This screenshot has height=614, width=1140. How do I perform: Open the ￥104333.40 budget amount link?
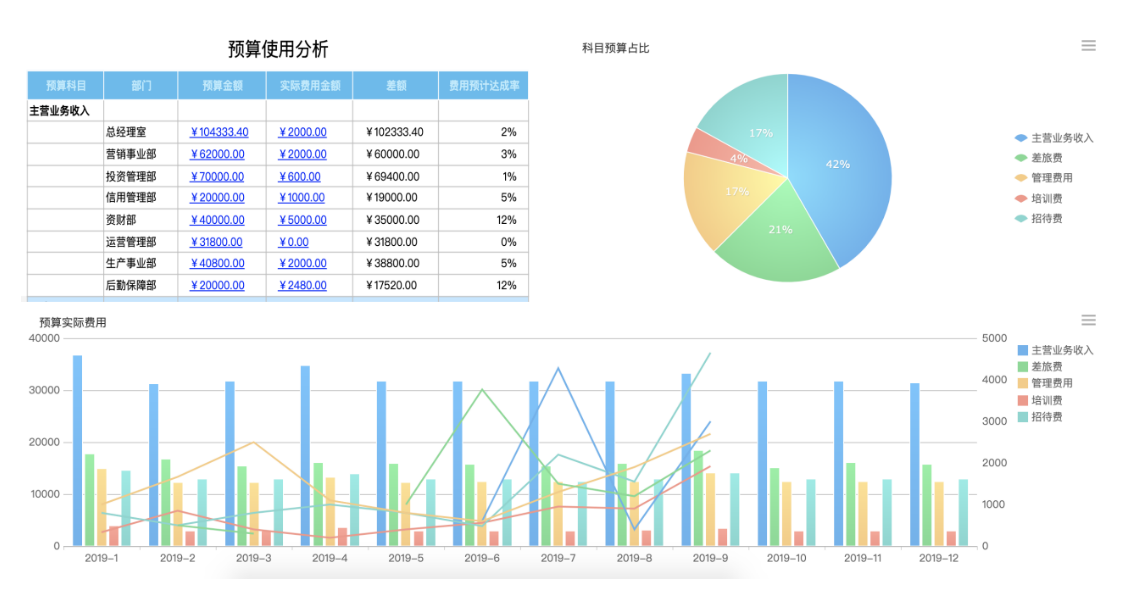pyautogui.click(x=219, y=132)
